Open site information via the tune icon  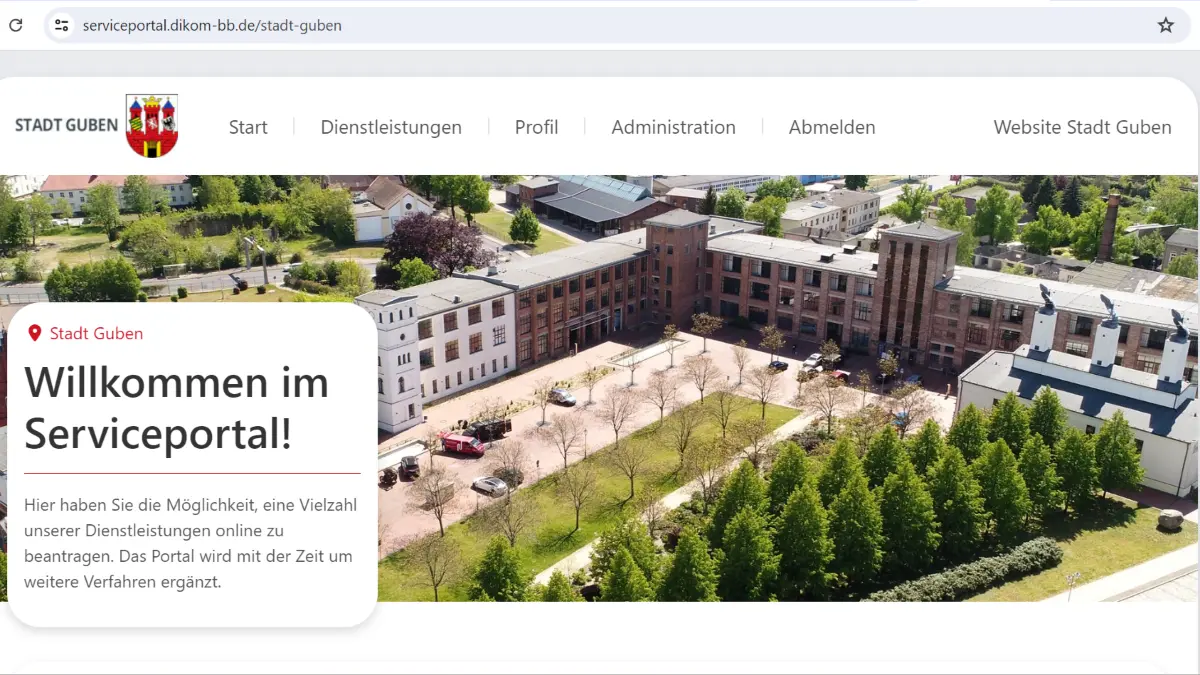(61, 25)
